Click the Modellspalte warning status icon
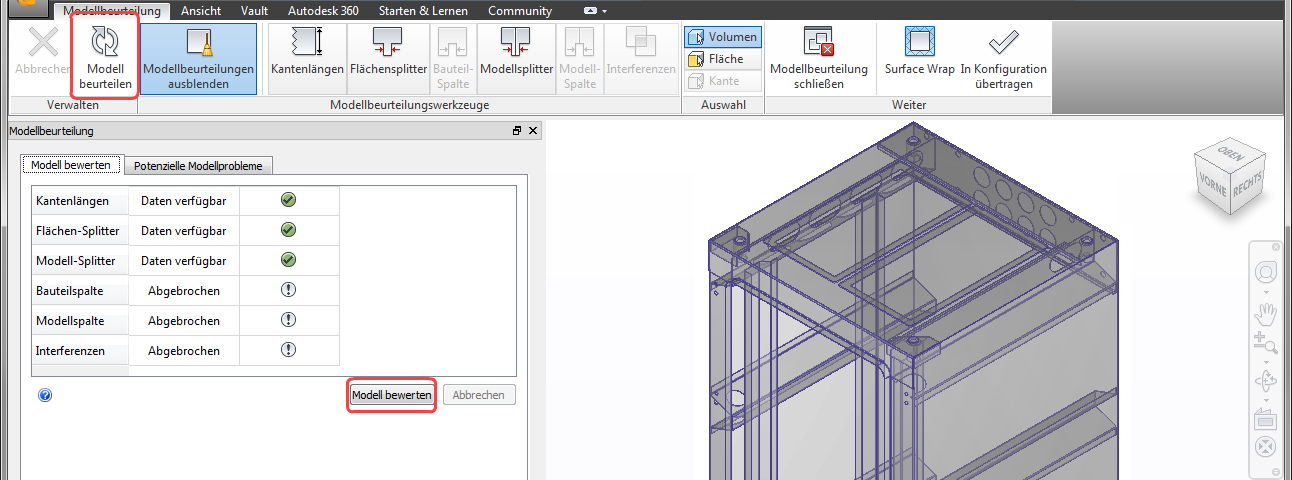Viewport: 1292px width, 480px height. (x=288, y=320)
